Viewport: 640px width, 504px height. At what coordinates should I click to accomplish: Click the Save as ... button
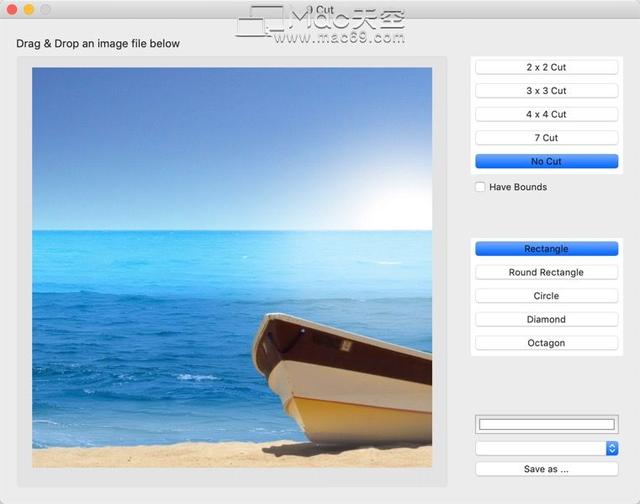[546, 469]
